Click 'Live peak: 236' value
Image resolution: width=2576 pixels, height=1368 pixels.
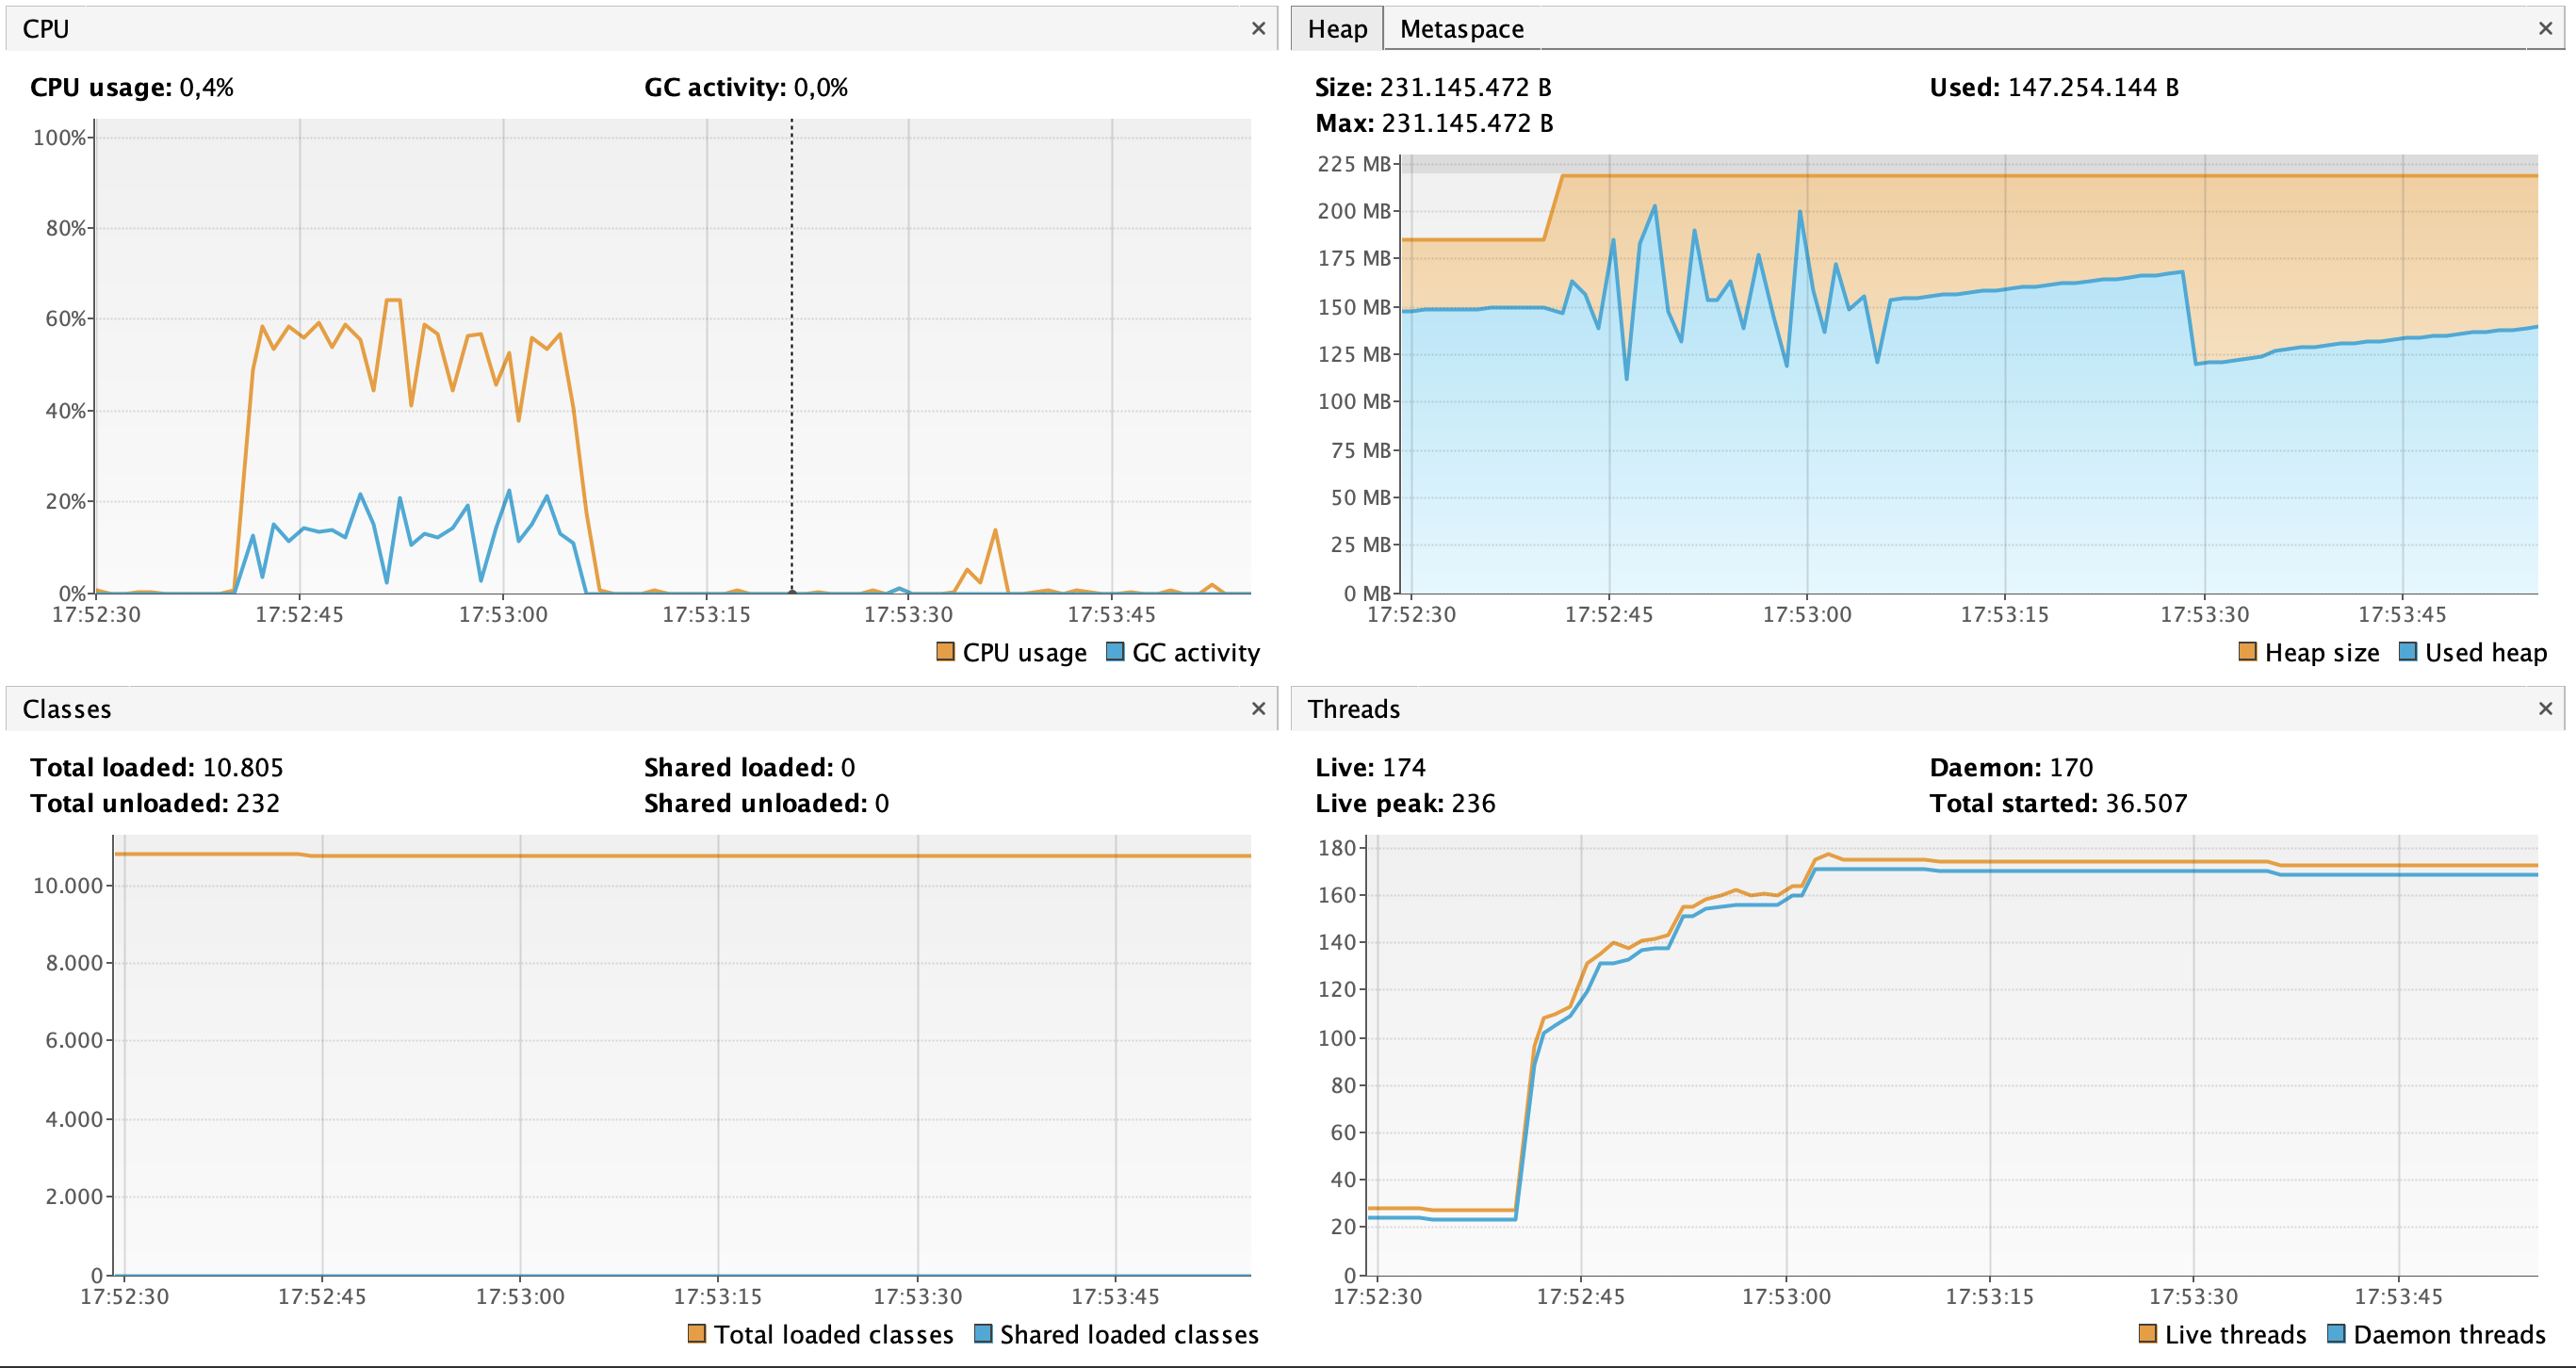coord(1405,803)
